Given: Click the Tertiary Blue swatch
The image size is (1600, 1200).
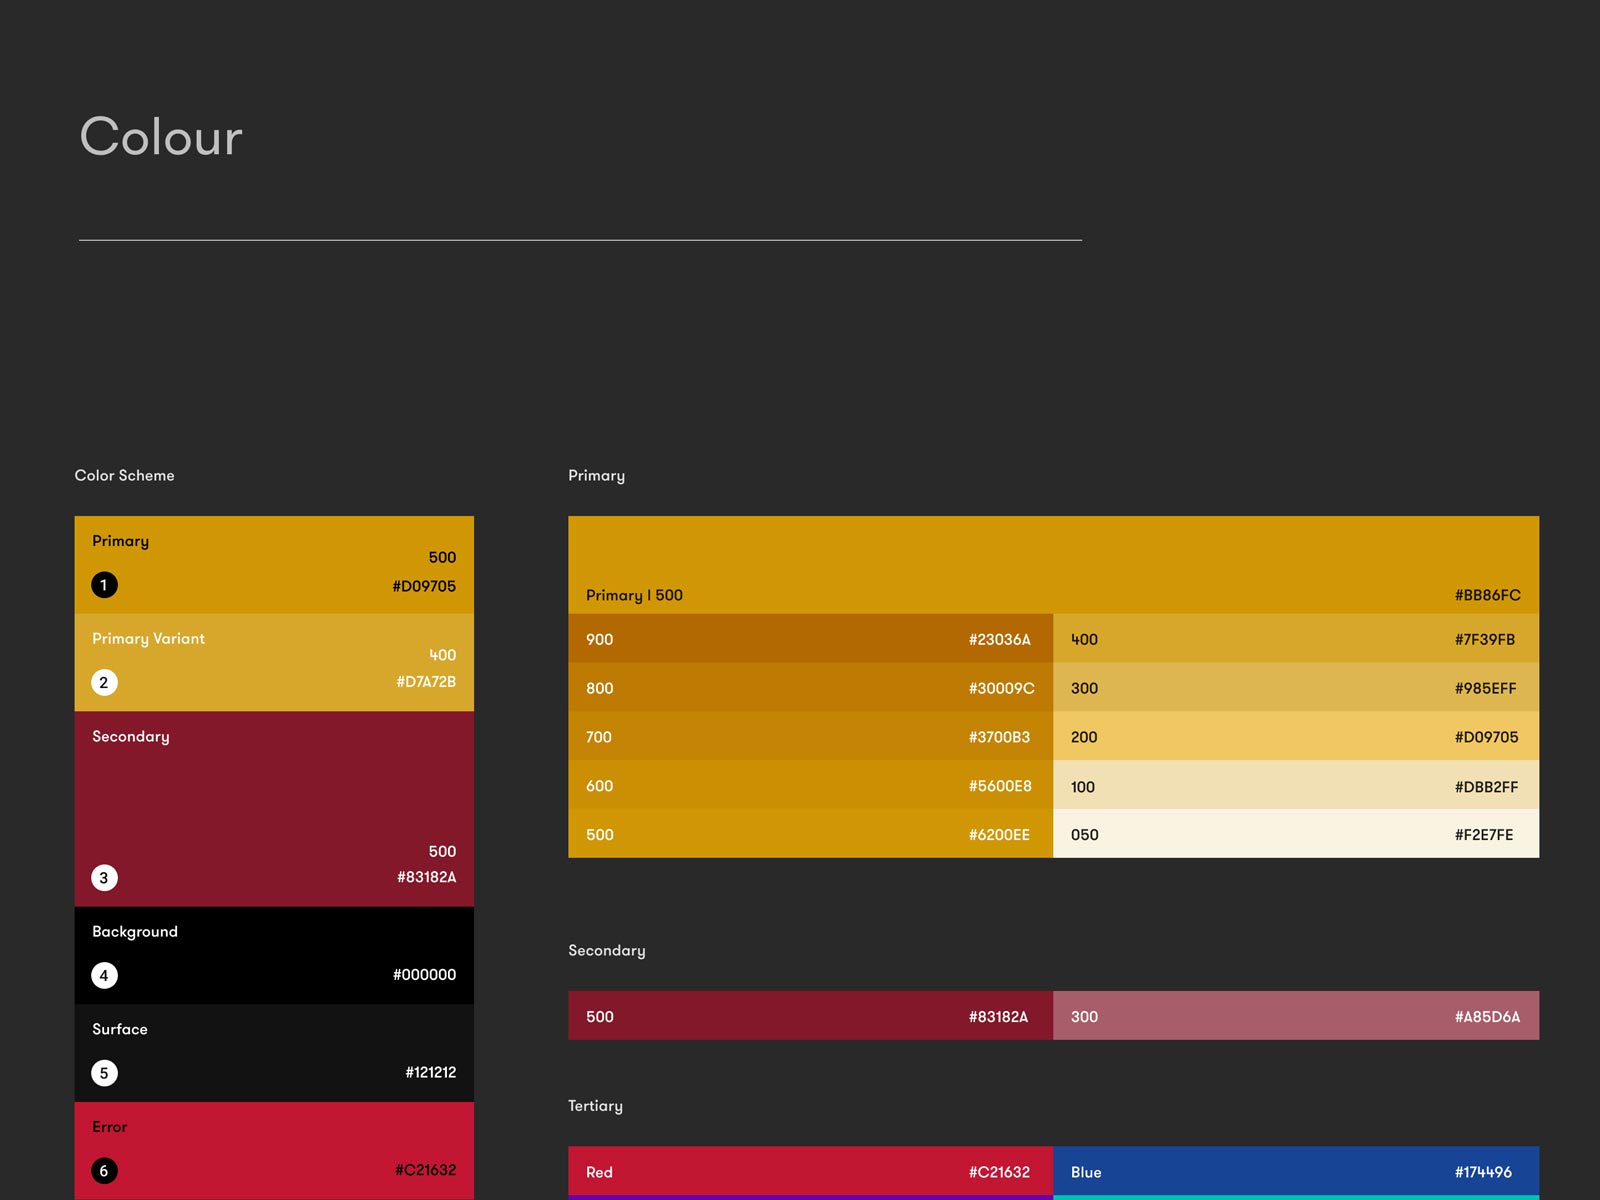Looking at the screenshot, I should [x=1295, y=1171].
